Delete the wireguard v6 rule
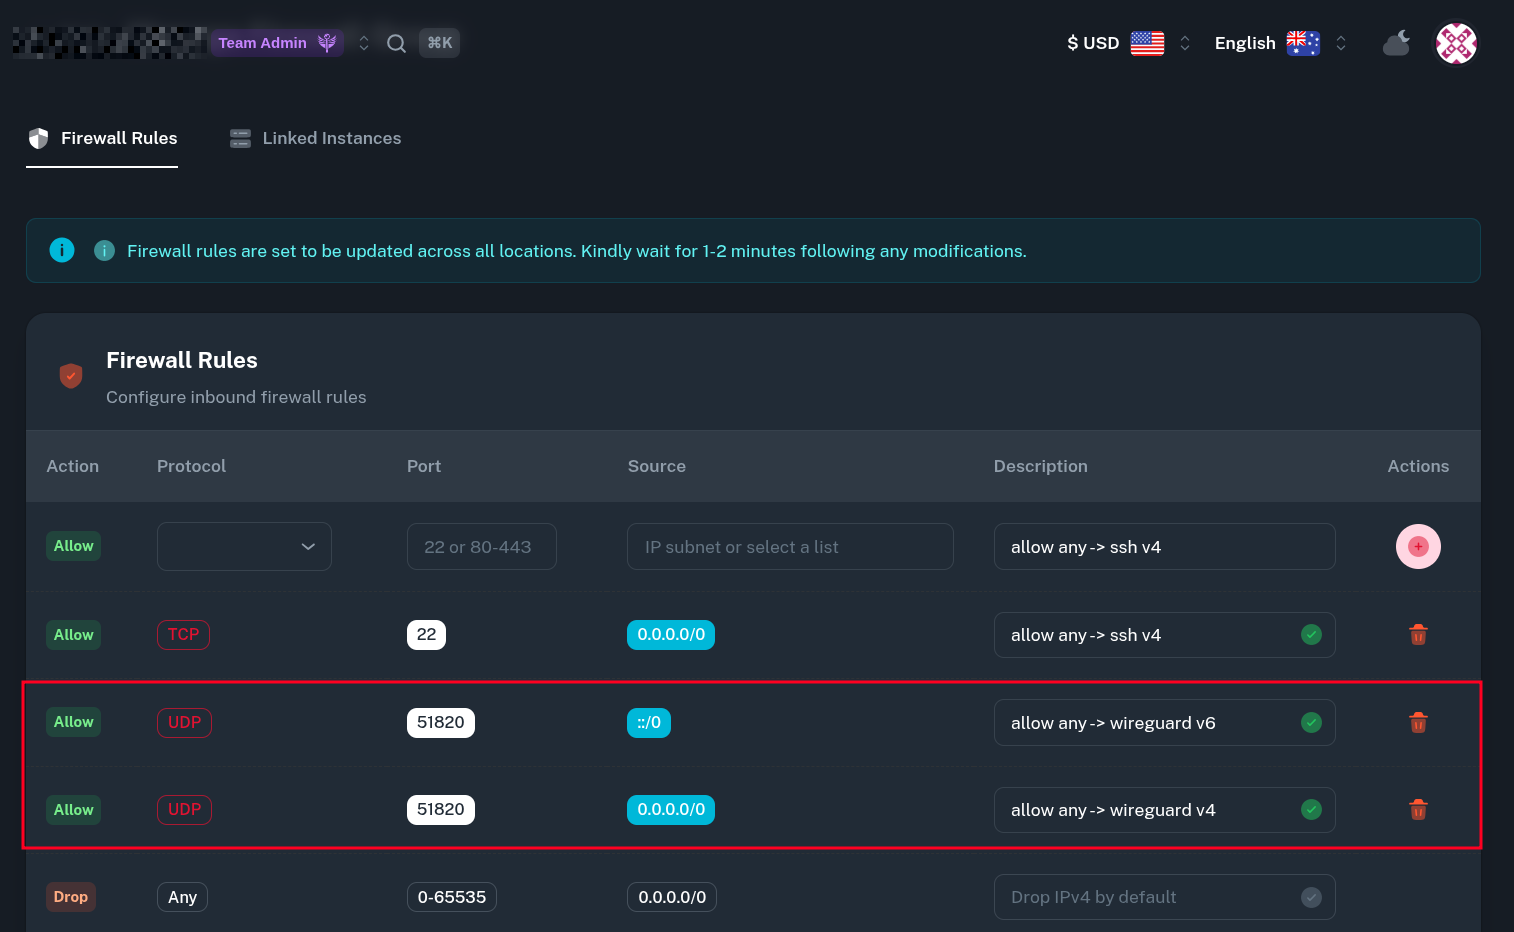1514x932 pixels. 1418,722
